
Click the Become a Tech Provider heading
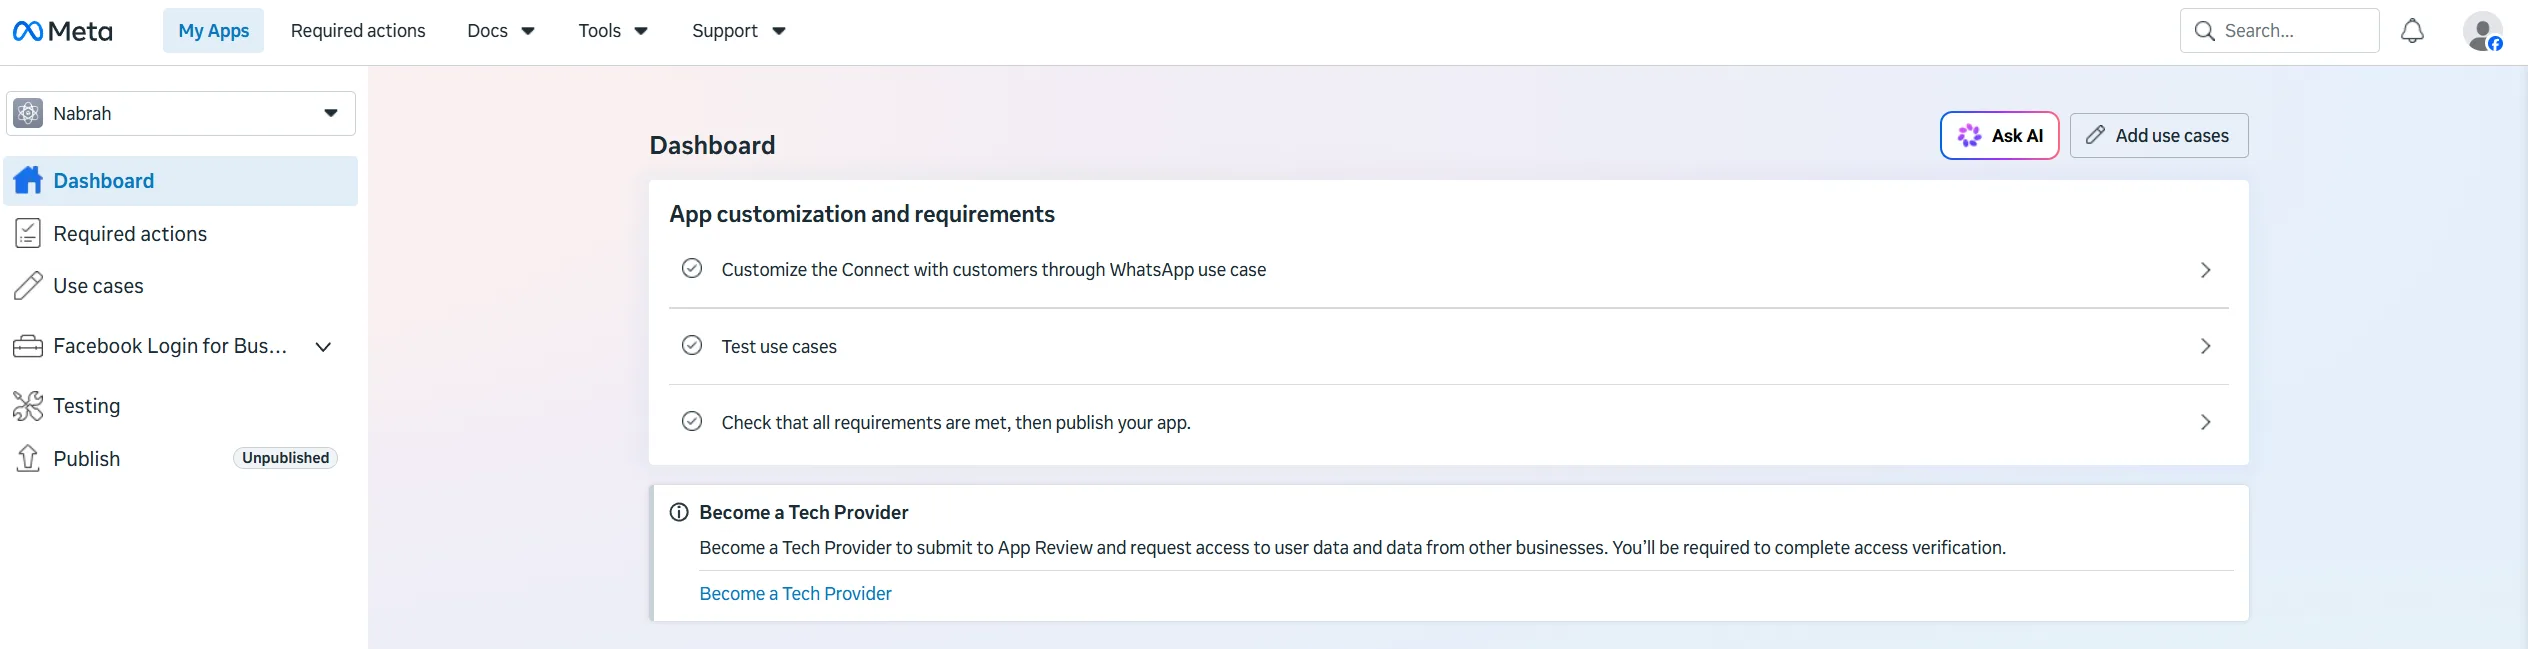(x=803, y=512)
